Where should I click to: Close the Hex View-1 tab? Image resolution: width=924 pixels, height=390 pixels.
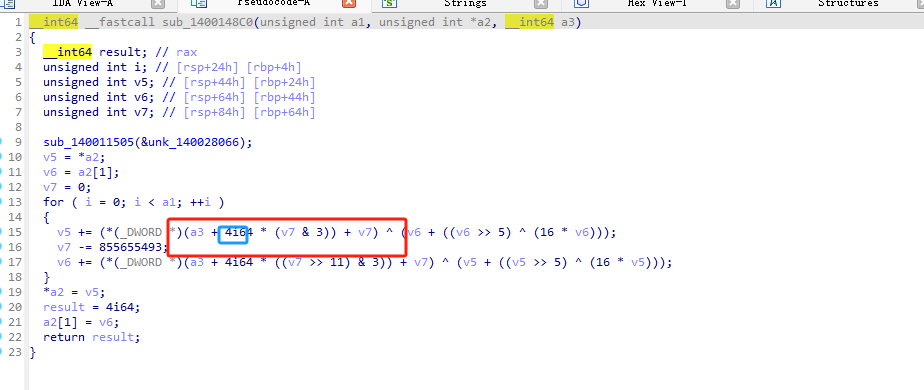tap(732, 4)
